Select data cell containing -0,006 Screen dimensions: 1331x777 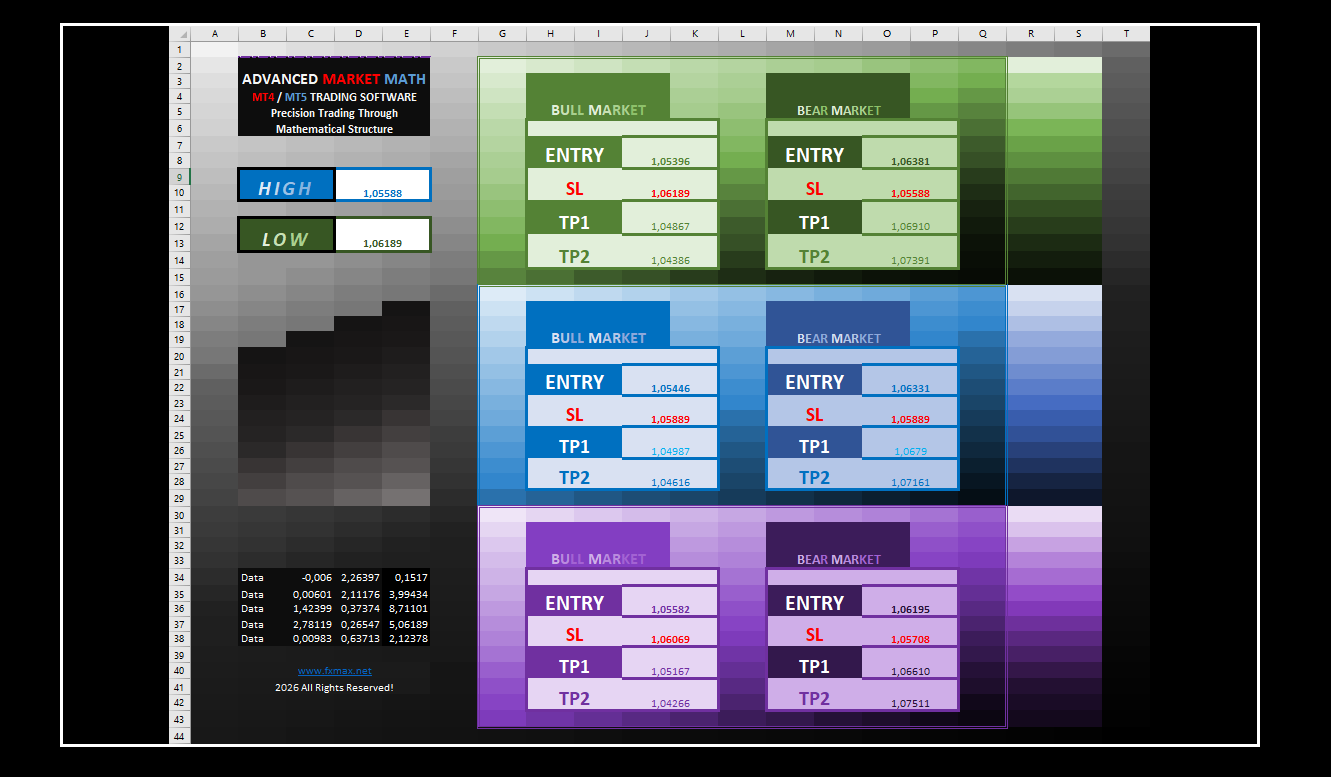tap(311, 577)
